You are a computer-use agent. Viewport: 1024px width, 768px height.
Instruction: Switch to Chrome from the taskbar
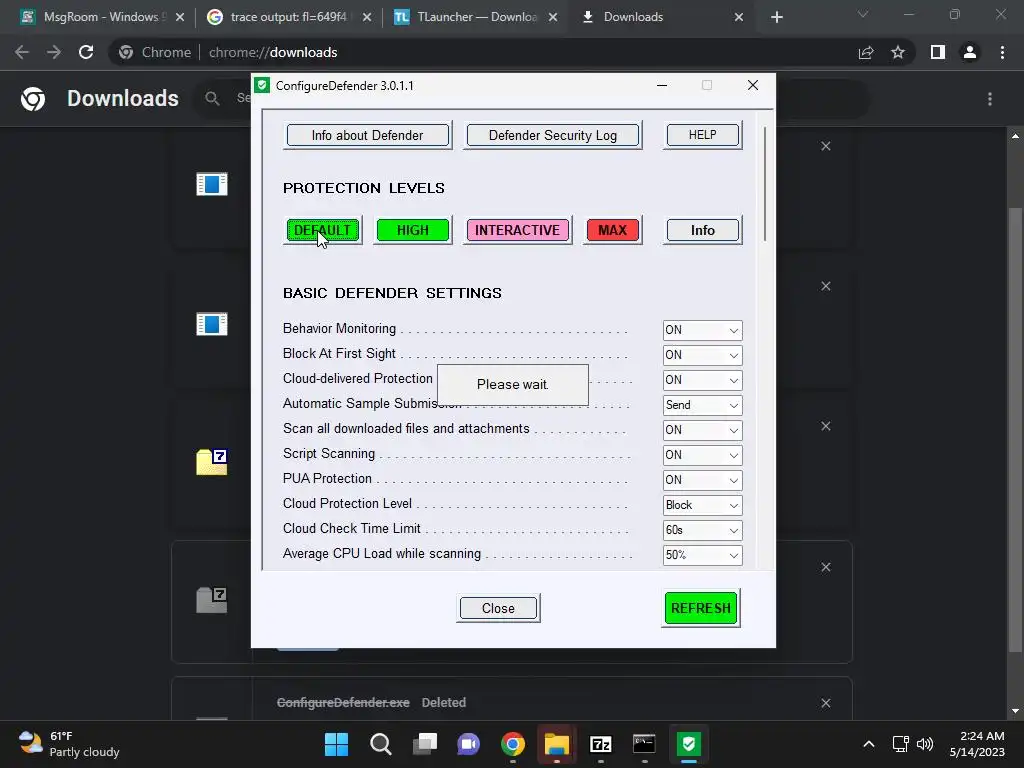point(513,744)
